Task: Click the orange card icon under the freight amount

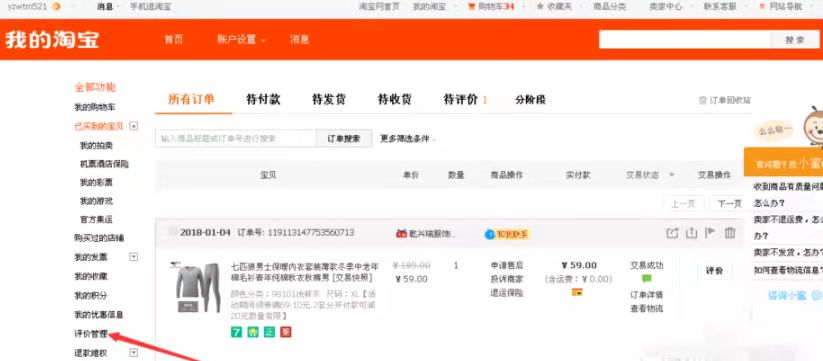Action: 577,292
